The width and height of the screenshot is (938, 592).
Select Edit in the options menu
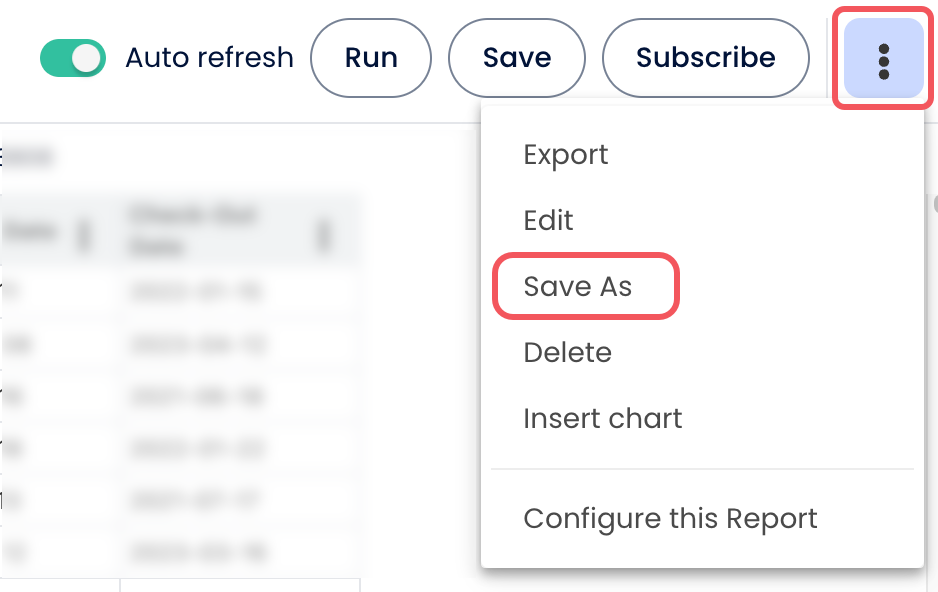coord(549,221)
